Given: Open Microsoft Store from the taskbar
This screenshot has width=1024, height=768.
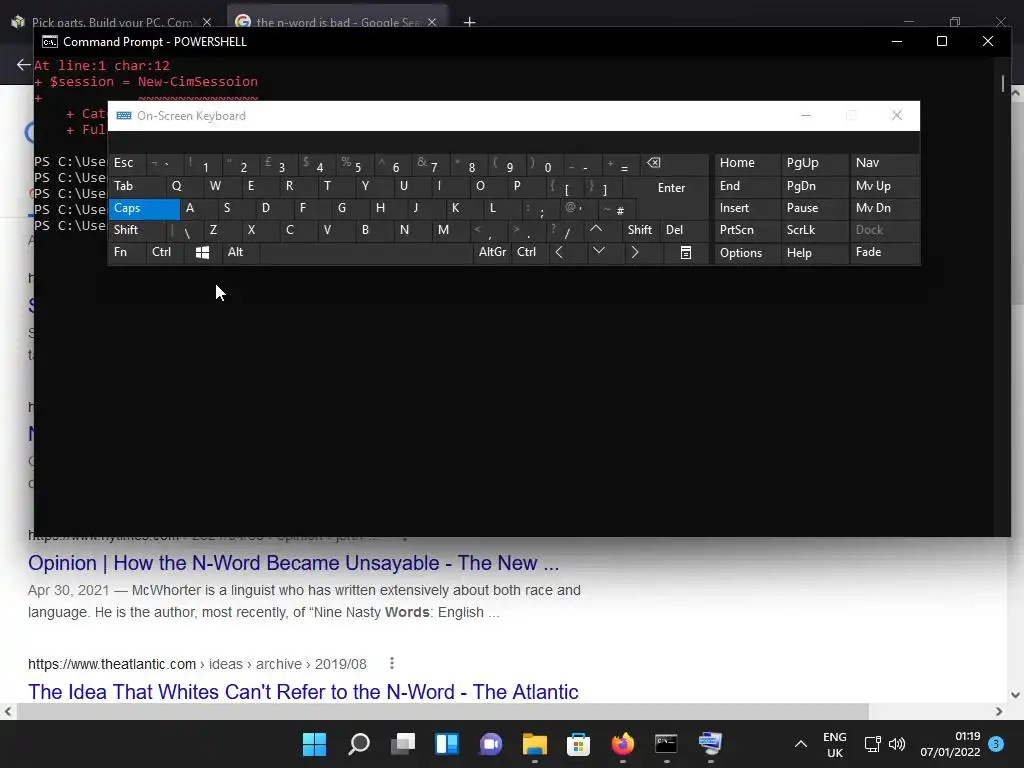Looking at the screenshot, I should pyautogui.click(x=579, y=744).
